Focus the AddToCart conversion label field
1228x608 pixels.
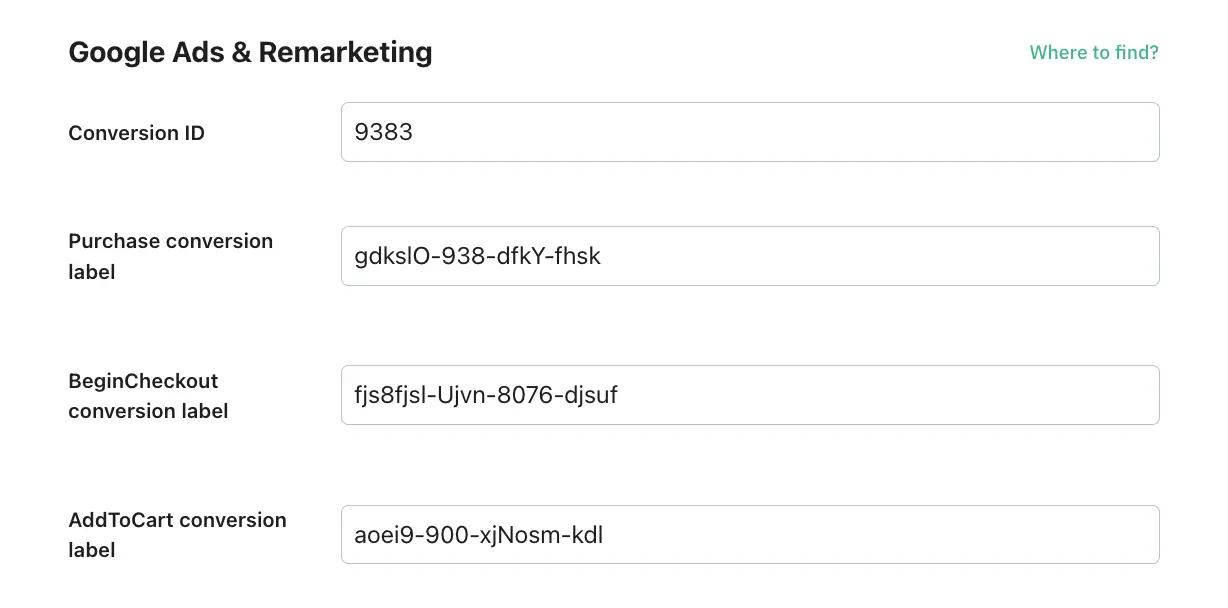(750, 534)
